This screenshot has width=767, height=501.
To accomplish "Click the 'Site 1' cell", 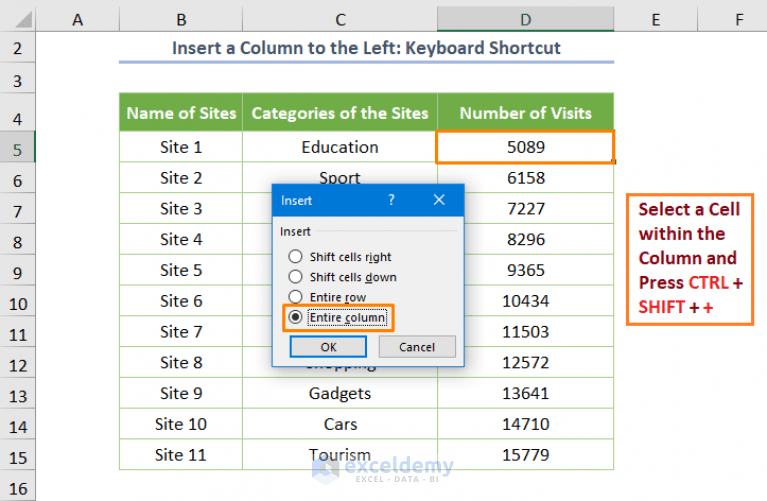I will click(x=181, y=147).
